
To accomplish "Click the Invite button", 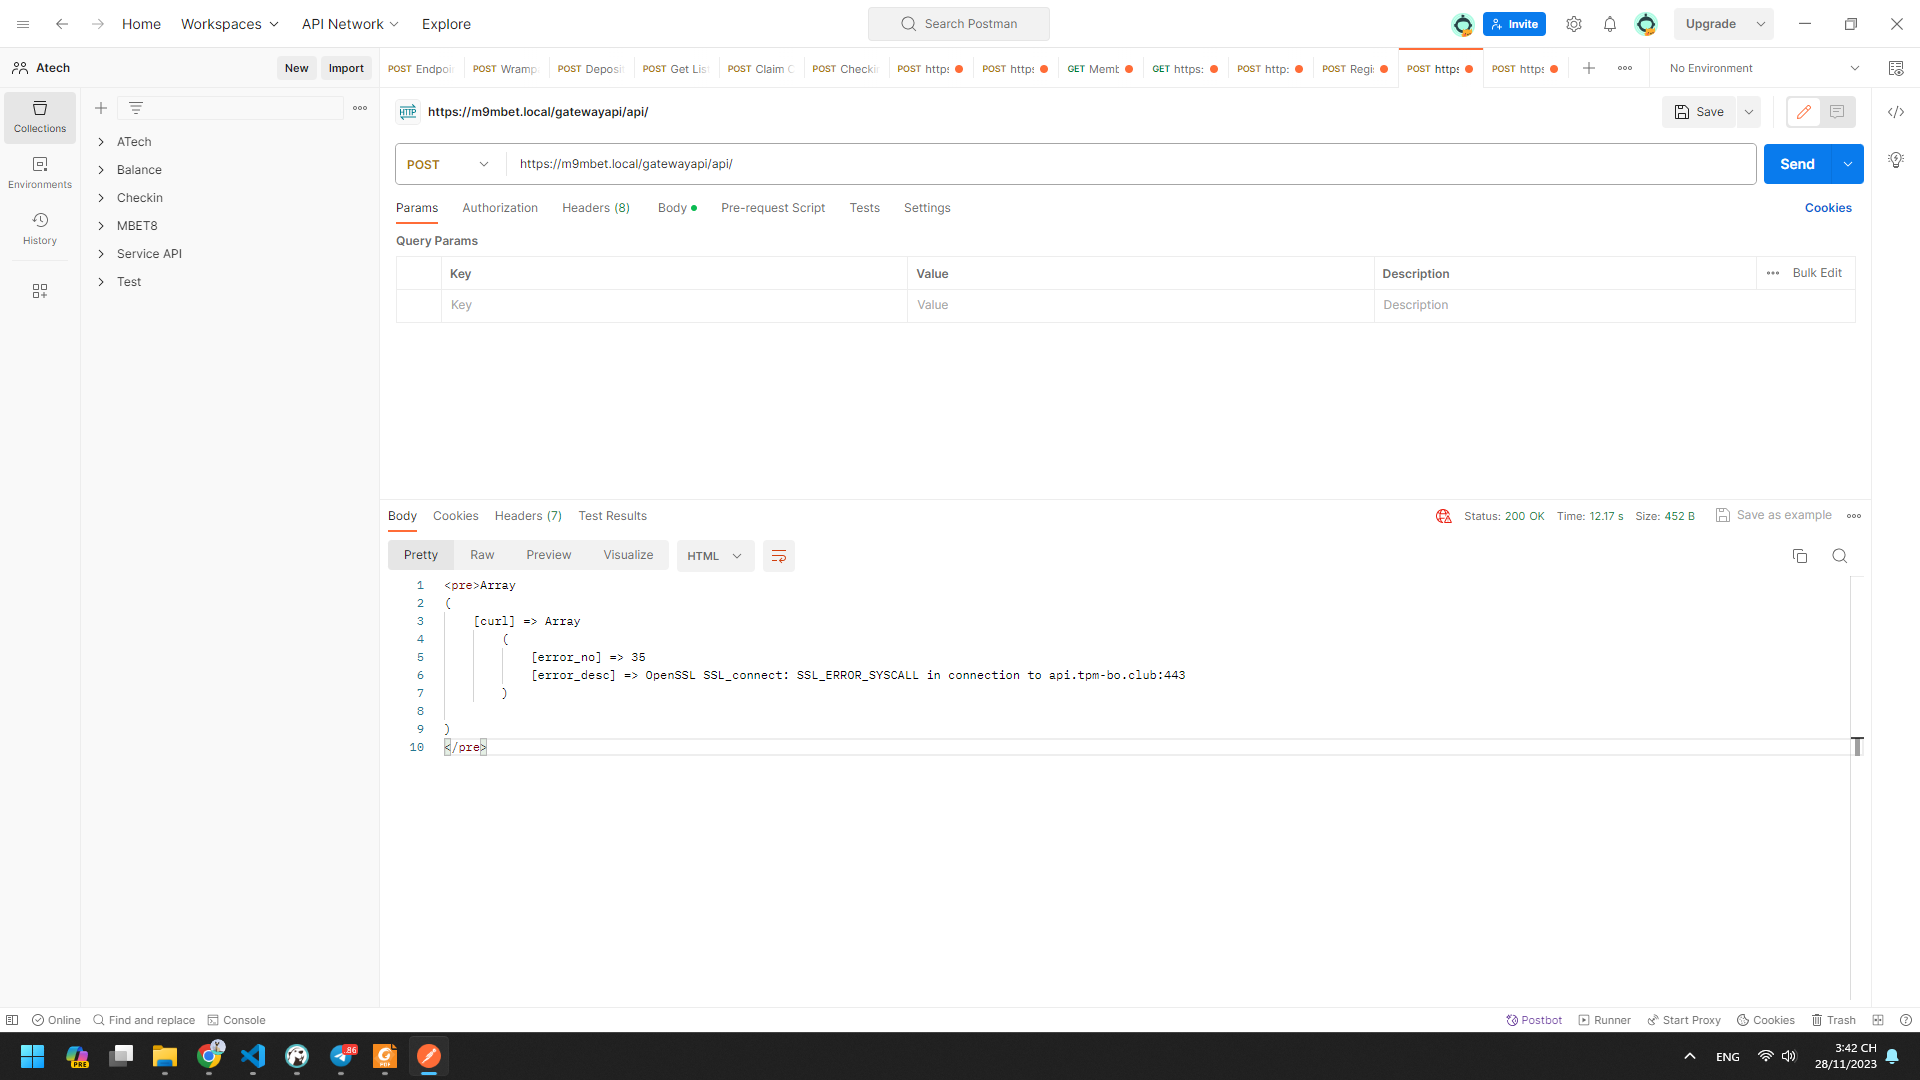I will (1514, 24).
